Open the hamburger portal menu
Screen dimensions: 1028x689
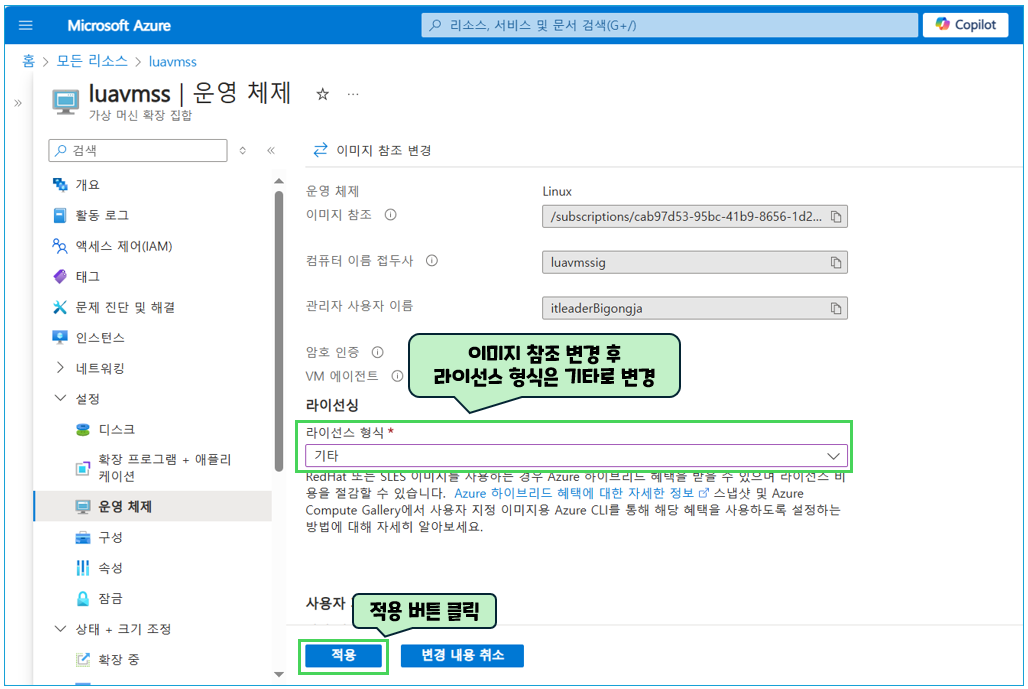[x=26, y=26]
